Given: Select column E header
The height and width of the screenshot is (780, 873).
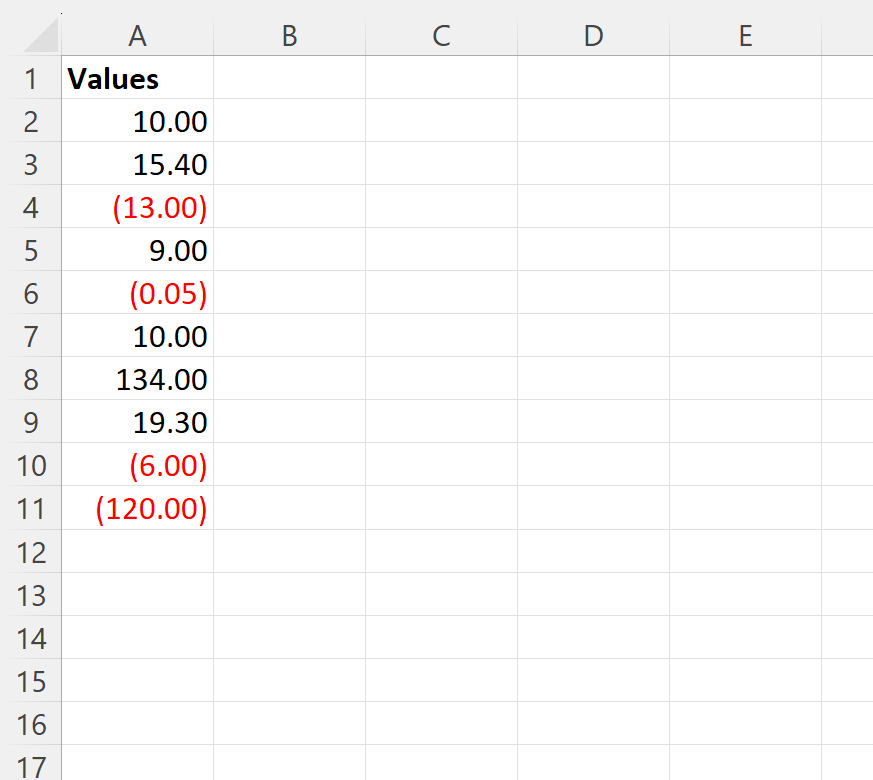Looking at the screenshot, I should point(746,36).
